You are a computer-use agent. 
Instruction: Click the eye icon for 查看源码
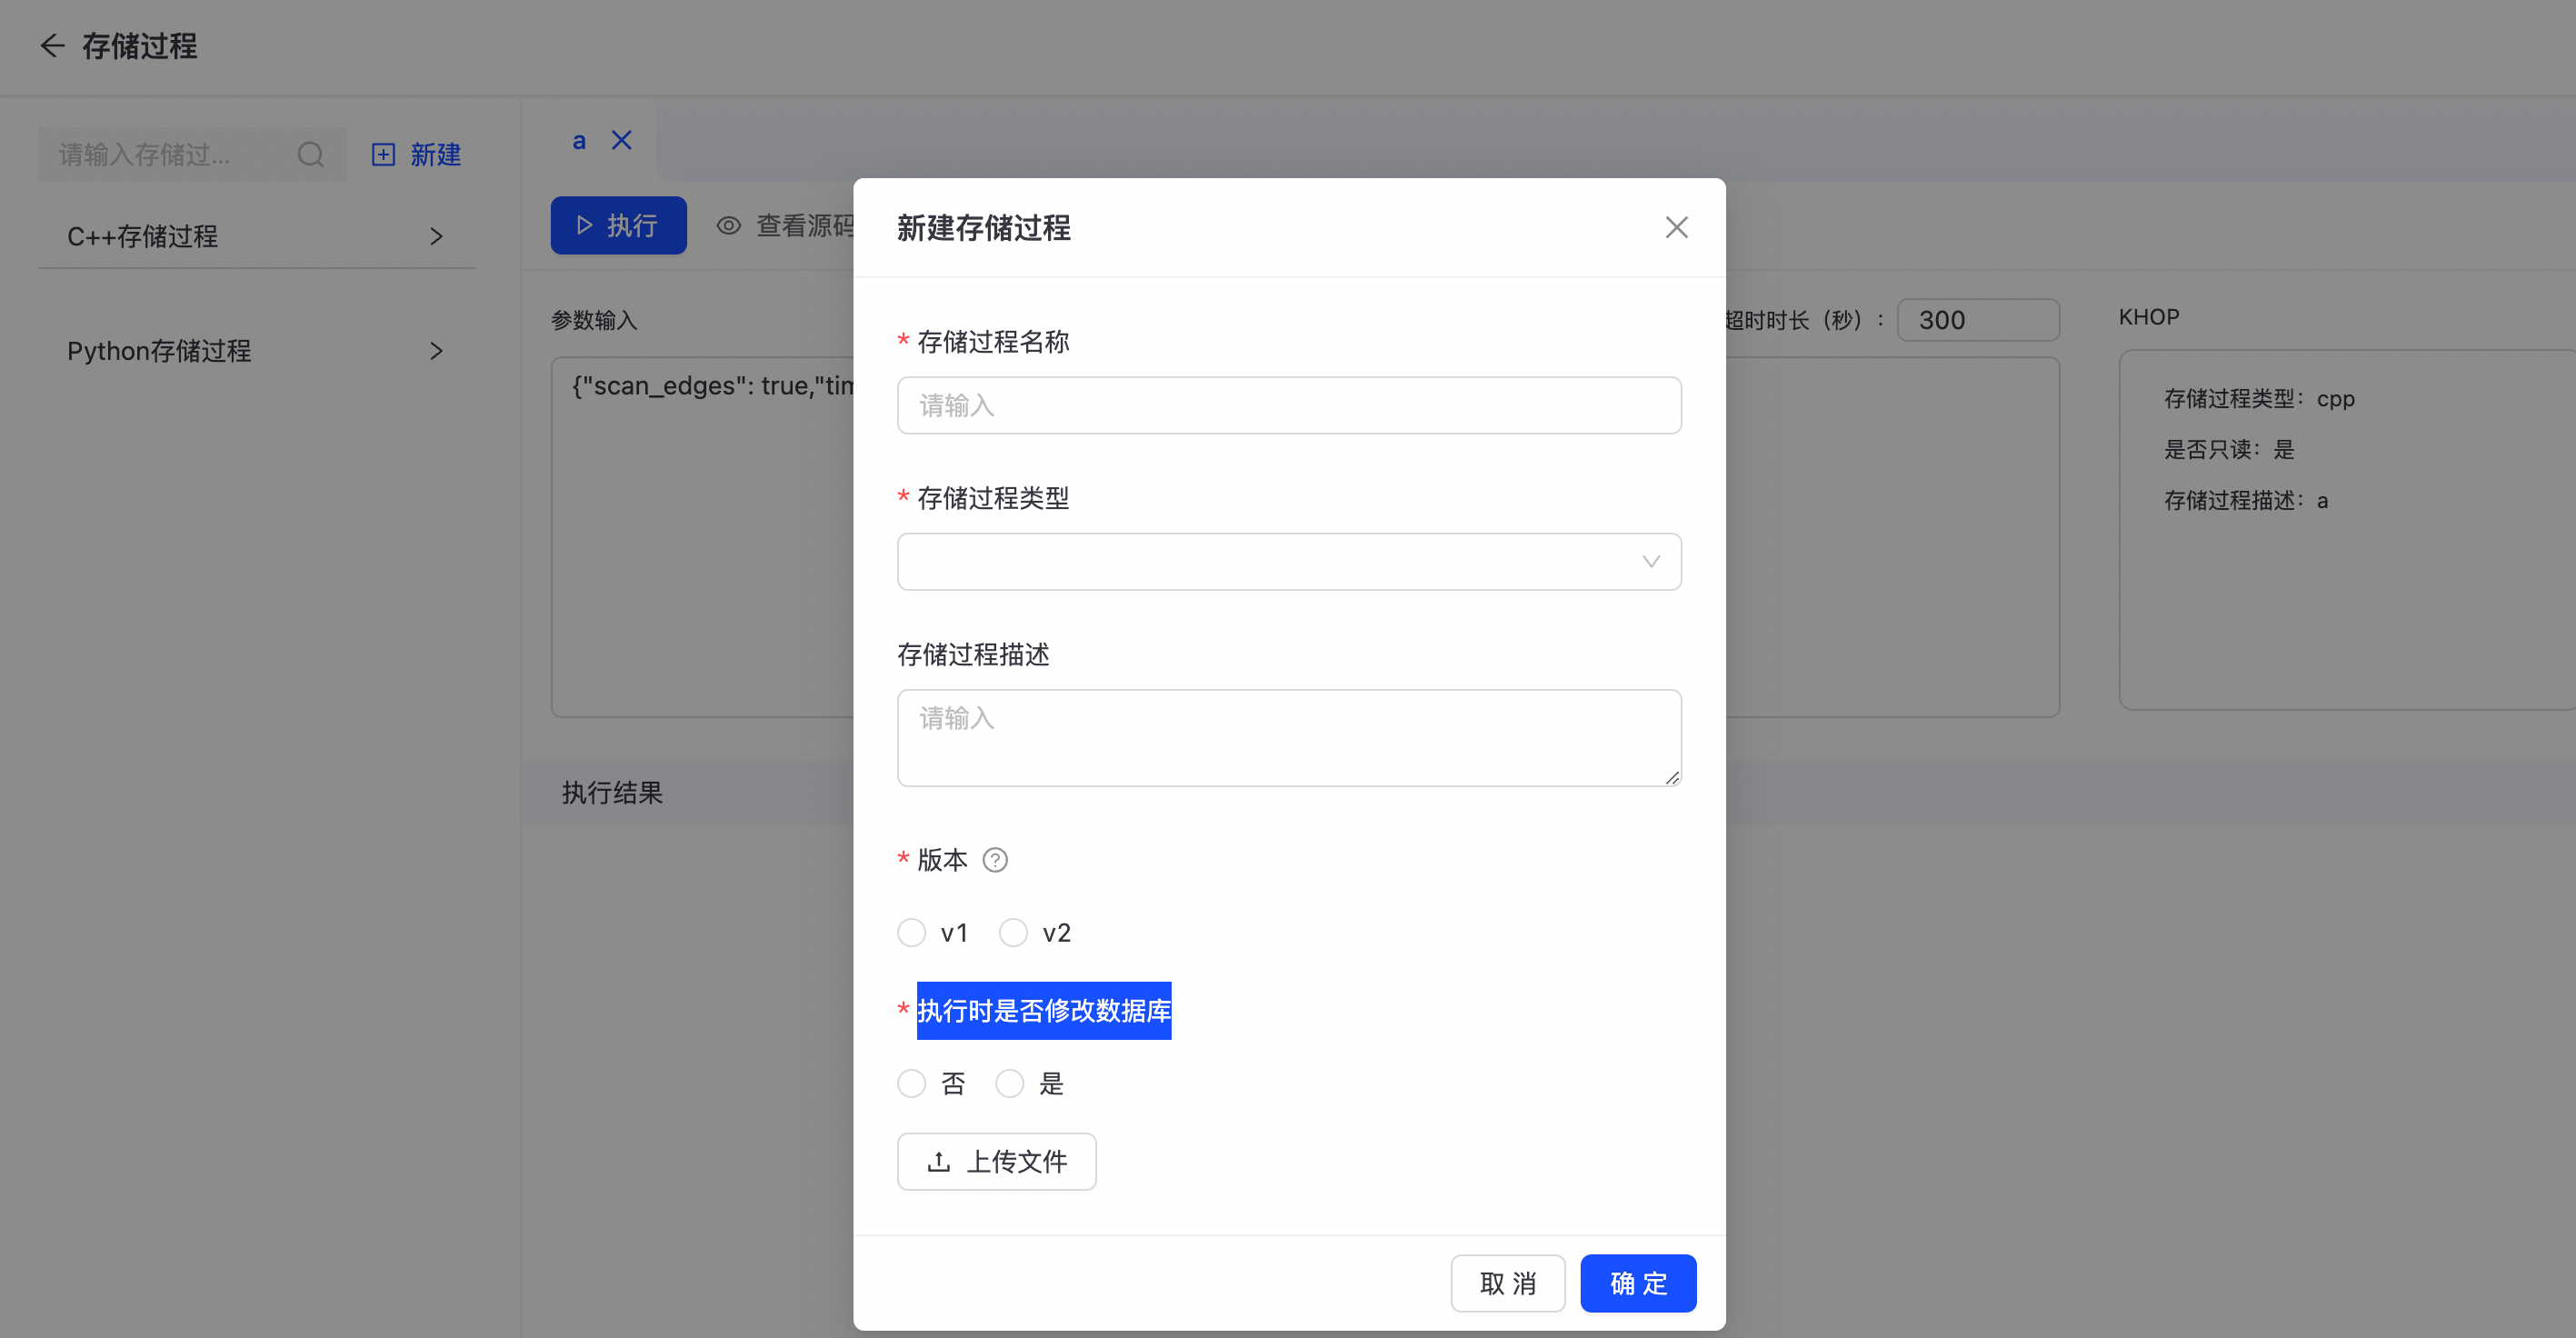pyautogui.click(x=729, y=226)
